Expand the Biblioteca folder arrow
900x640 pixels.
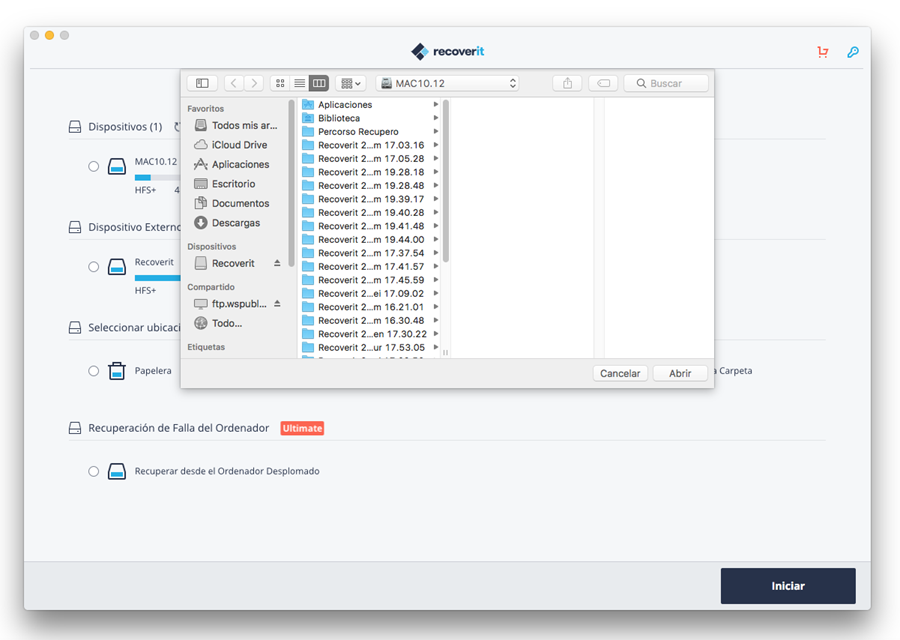pos(436,118)
